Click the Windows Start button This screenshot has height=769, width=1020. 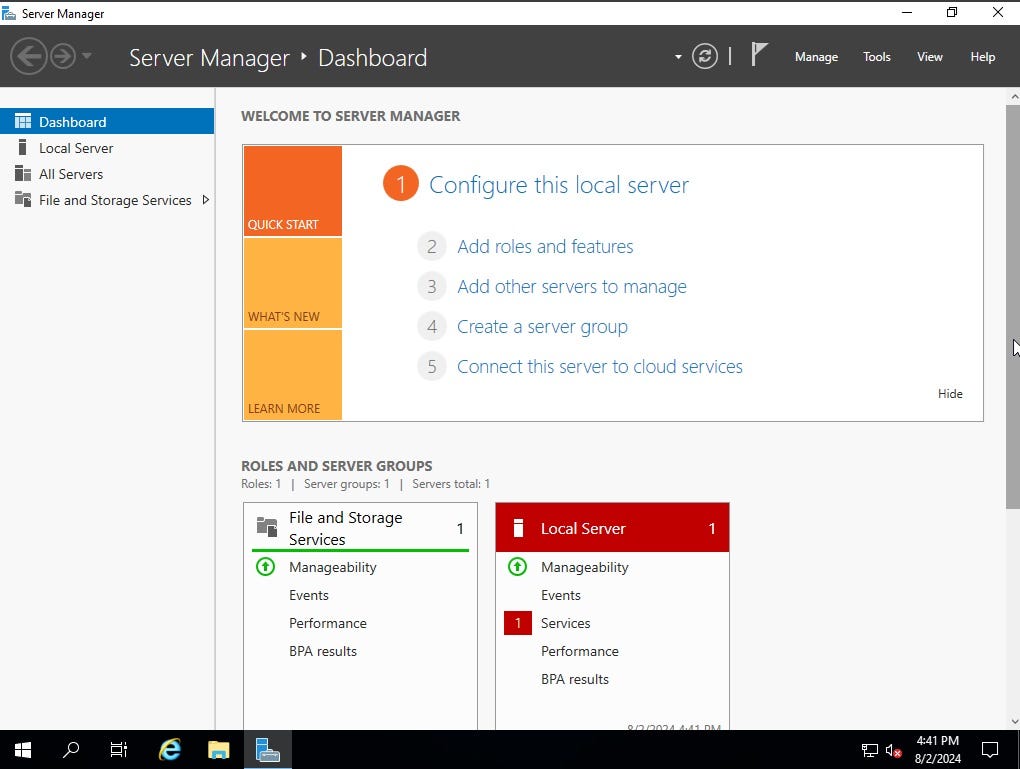point(21,749)
